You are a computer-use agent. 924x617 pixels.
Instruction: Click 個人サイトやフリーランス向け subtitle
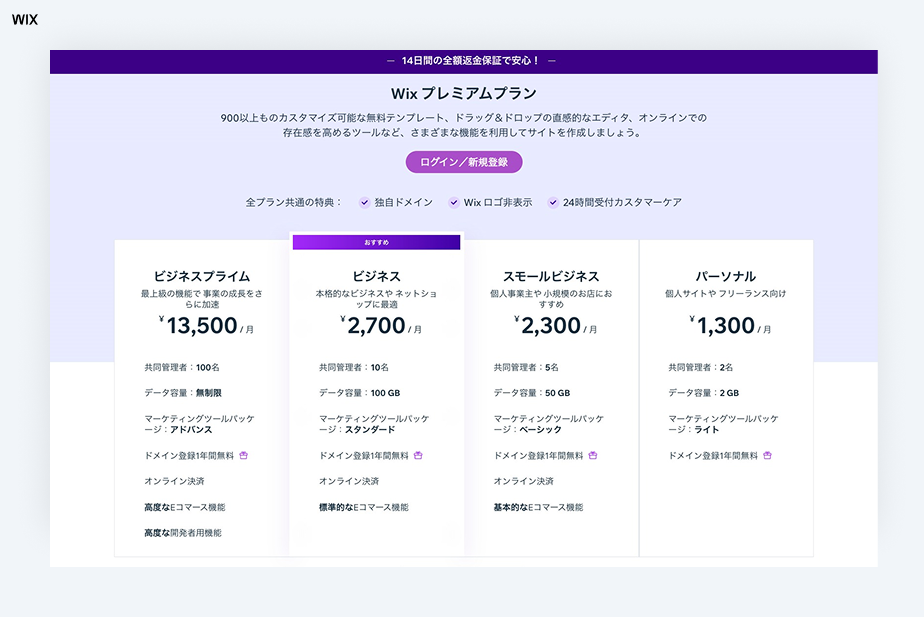click(725, 293)
